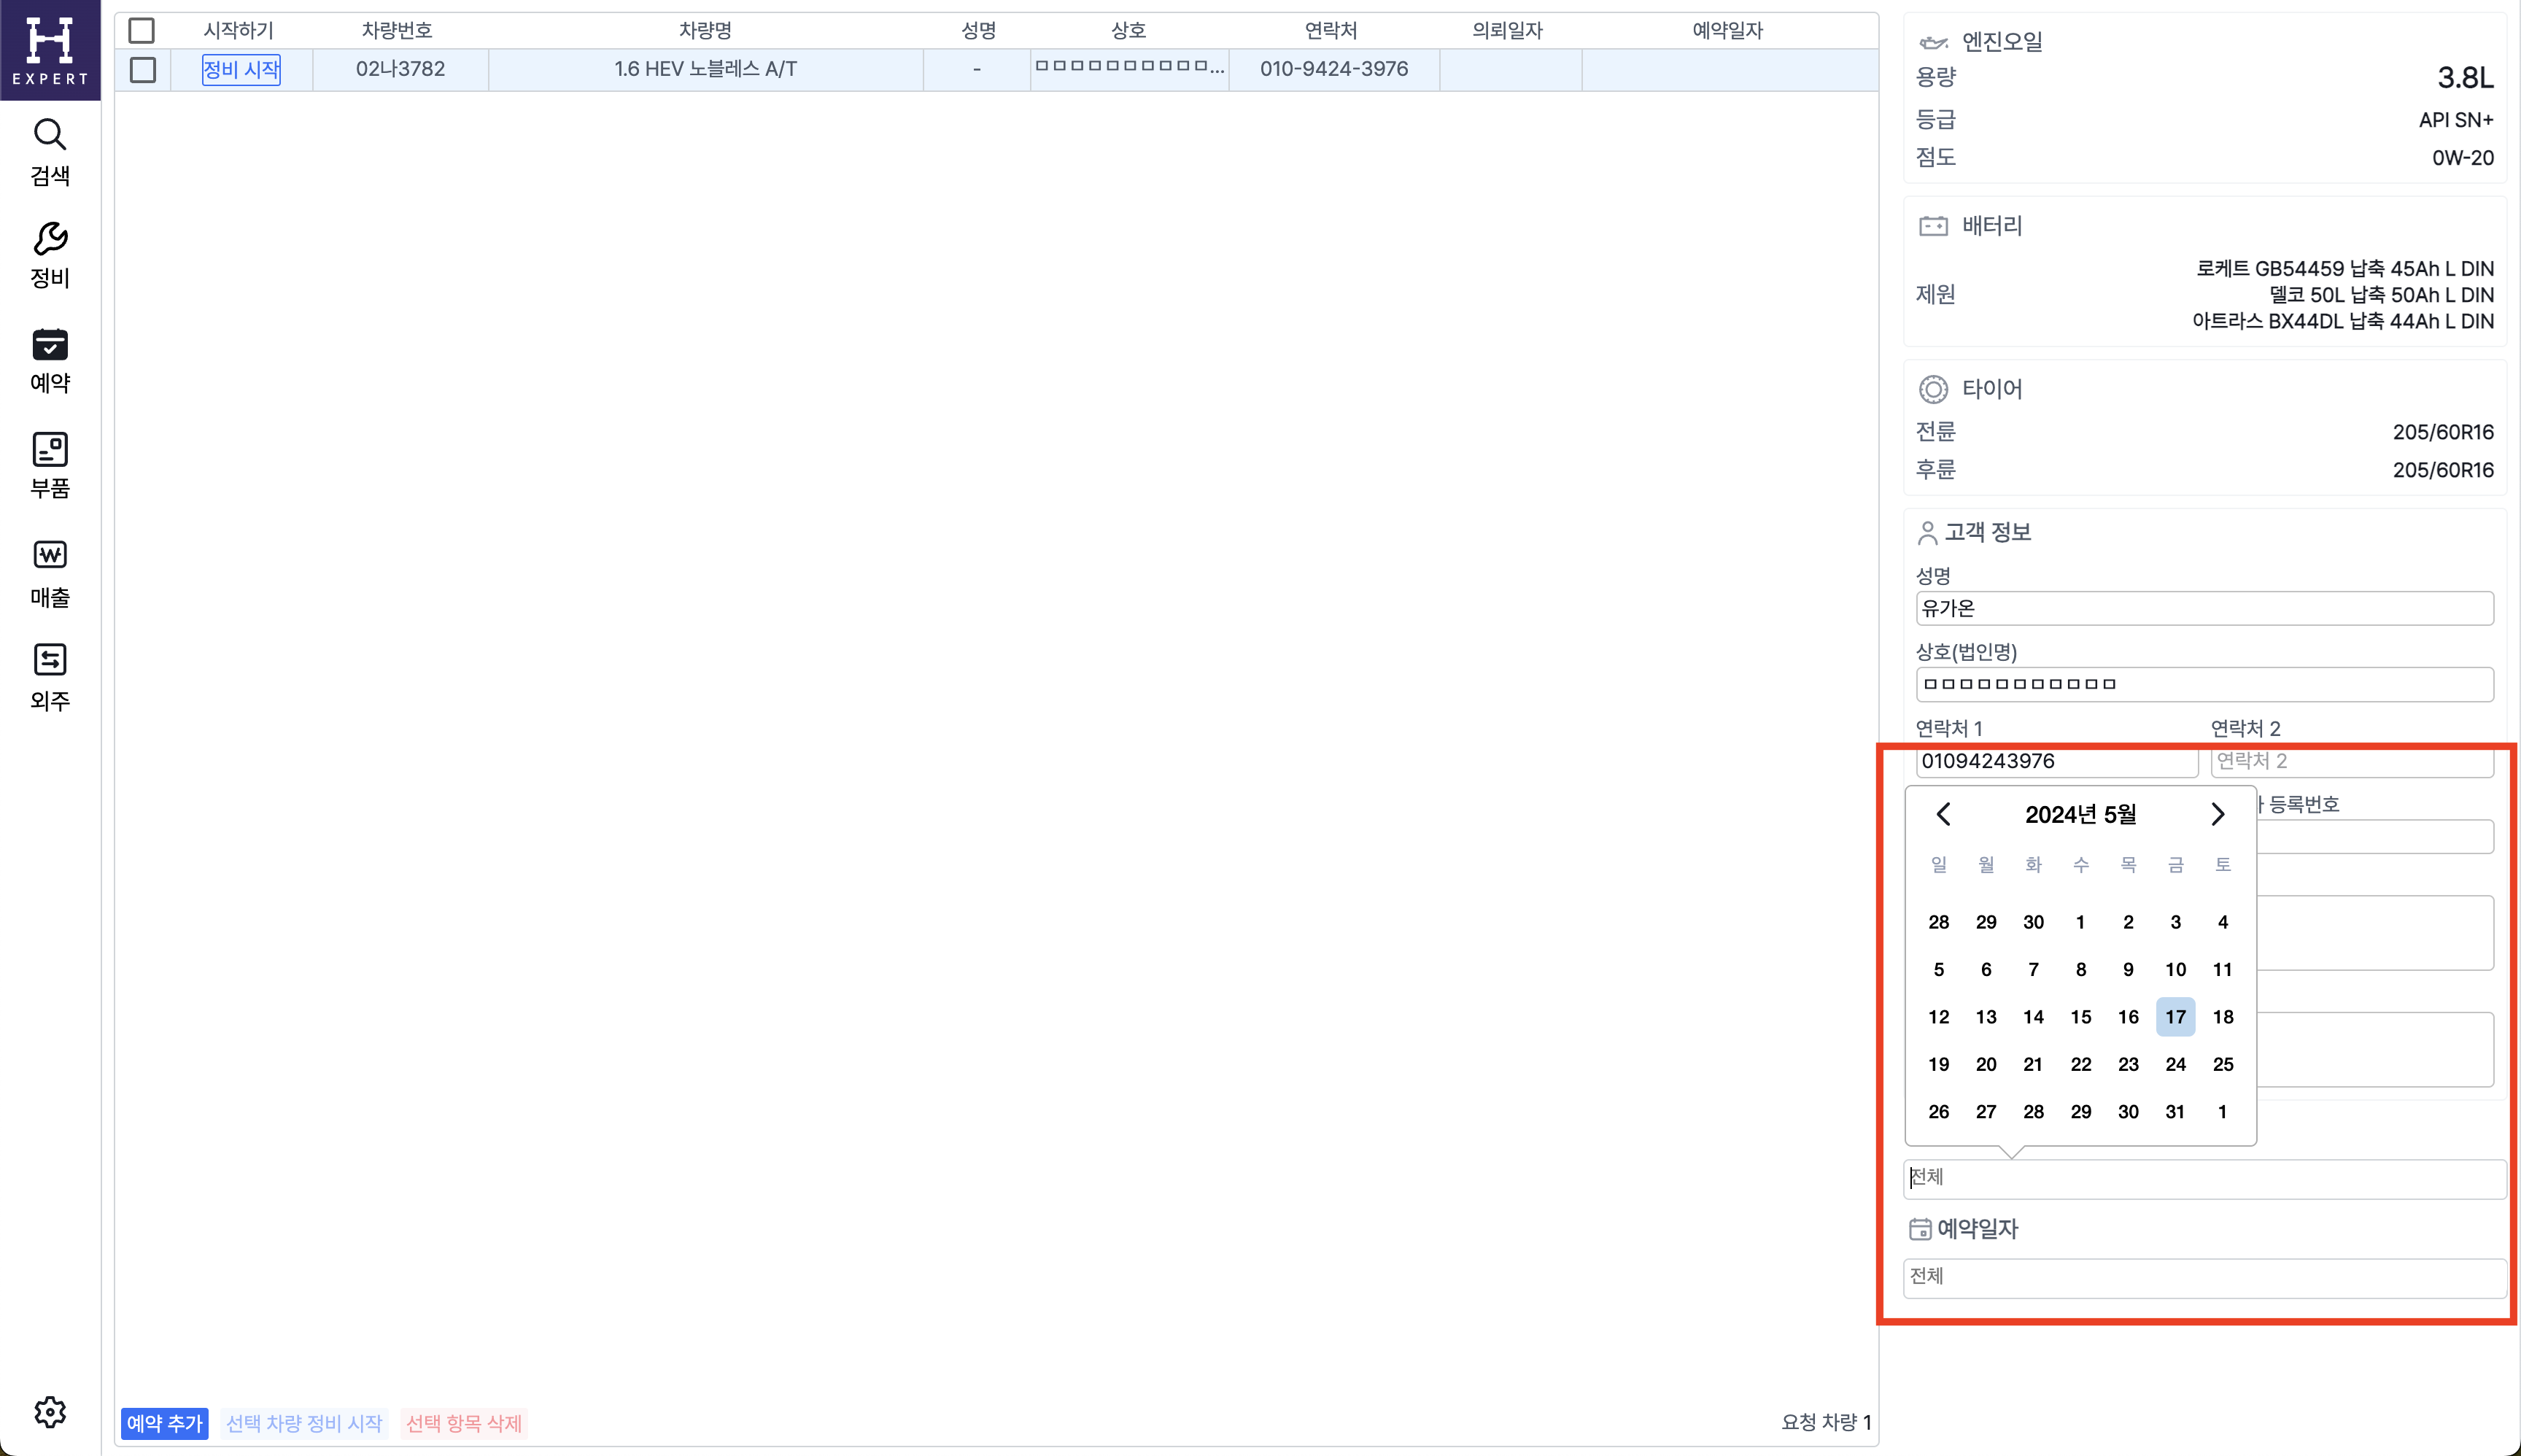Click 선택 항목 삭제 button

point(463,1422)
